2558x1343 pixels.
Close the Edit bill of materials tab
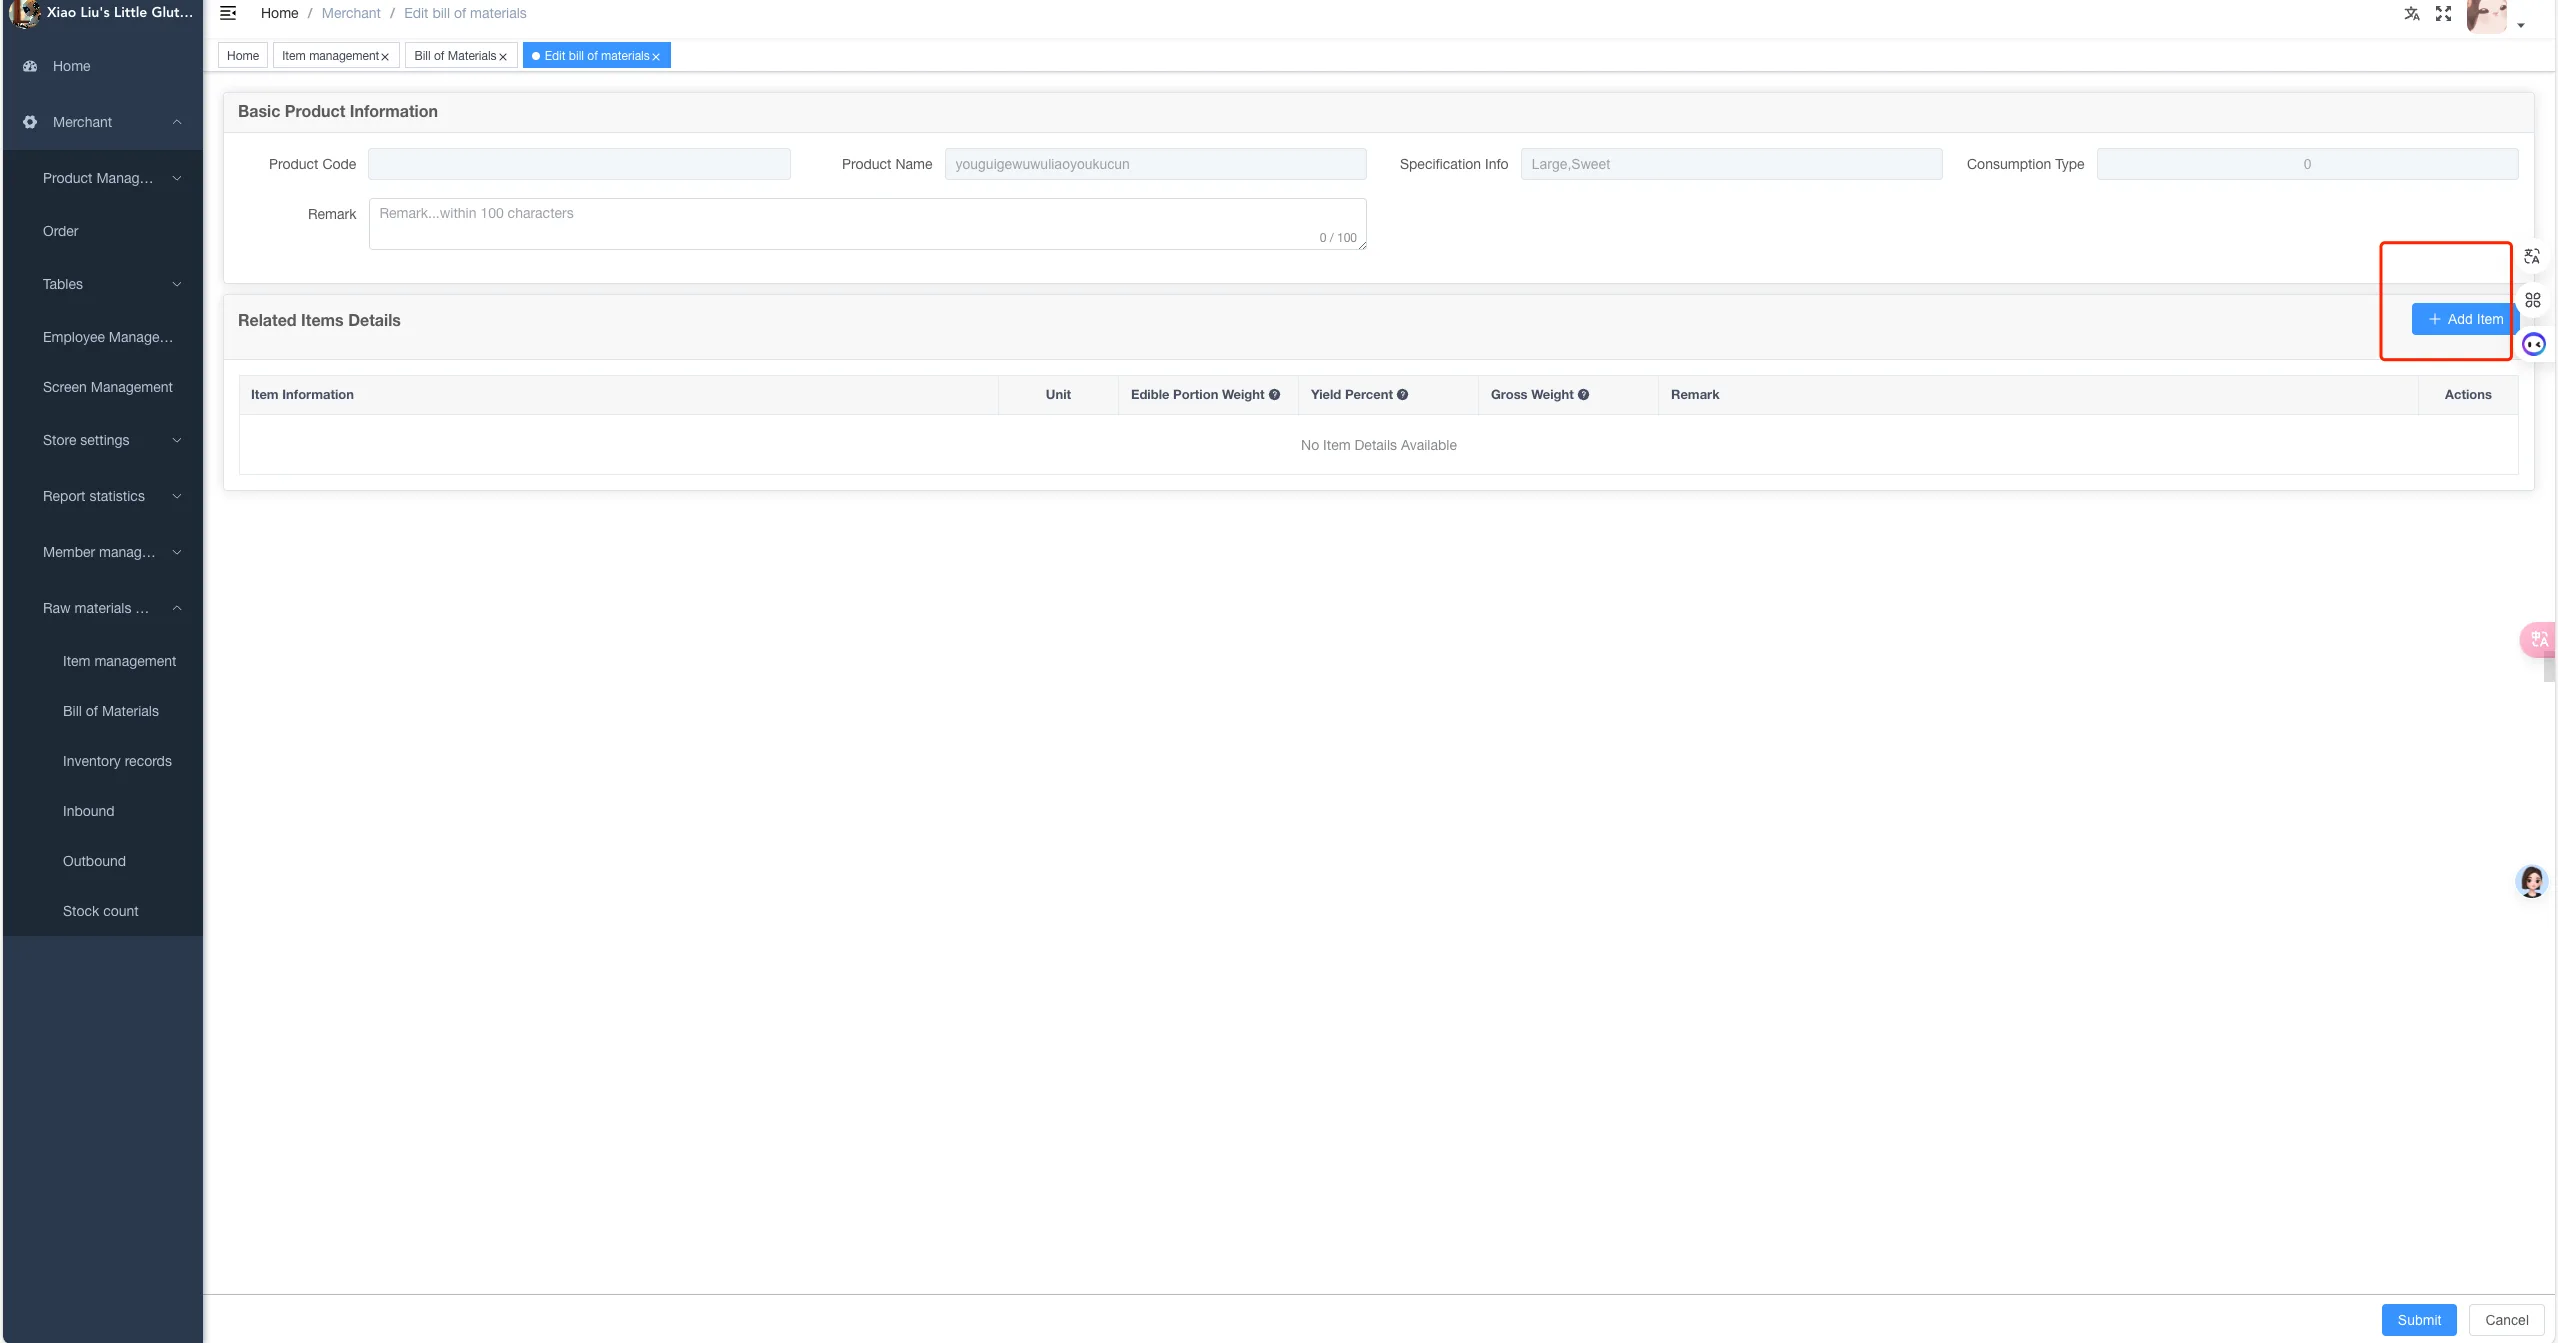pos(656,57)
